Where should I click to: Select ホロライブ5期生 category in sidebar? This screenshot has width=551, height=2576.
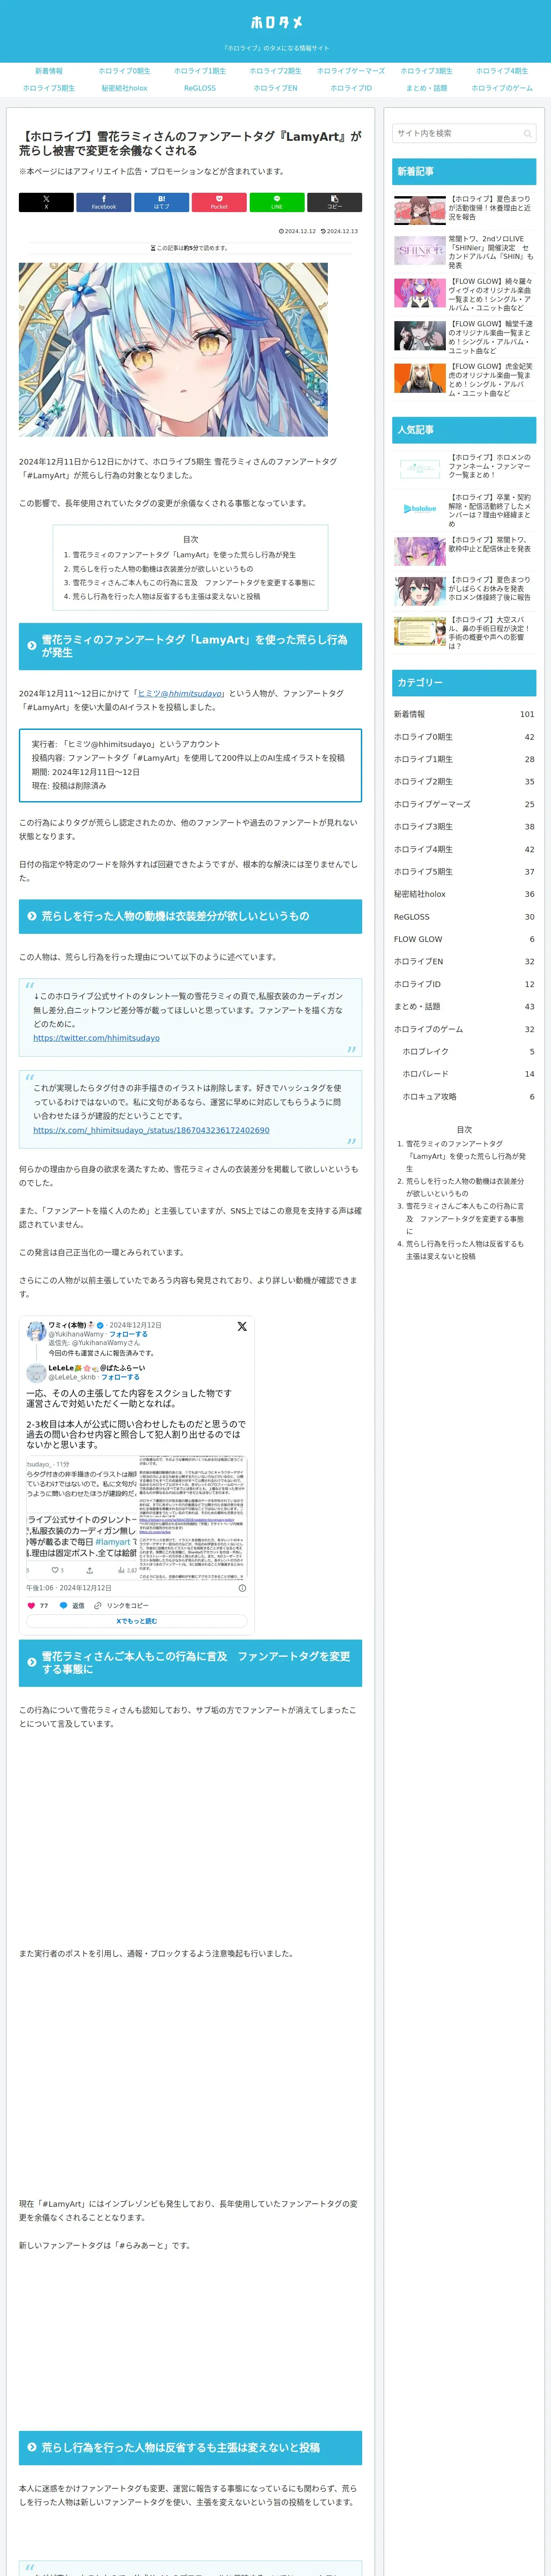pos(464,872)
